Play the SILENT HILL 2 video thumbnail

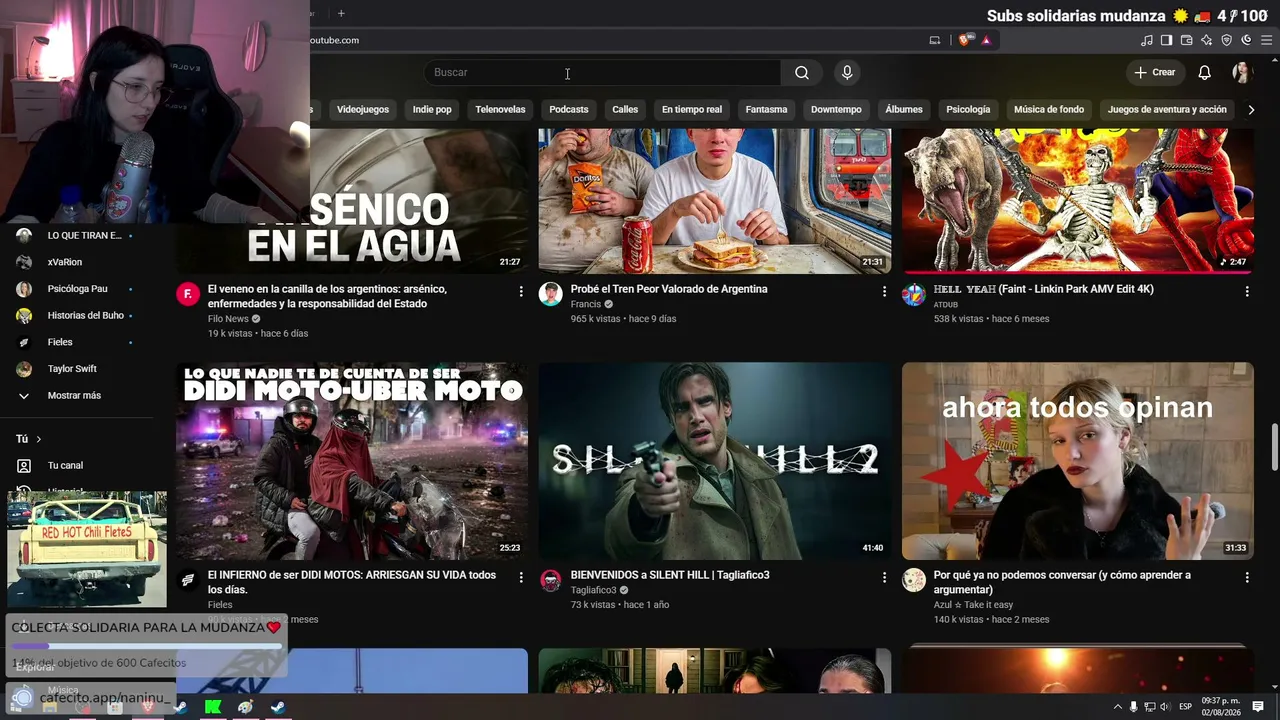pos(715,461)
